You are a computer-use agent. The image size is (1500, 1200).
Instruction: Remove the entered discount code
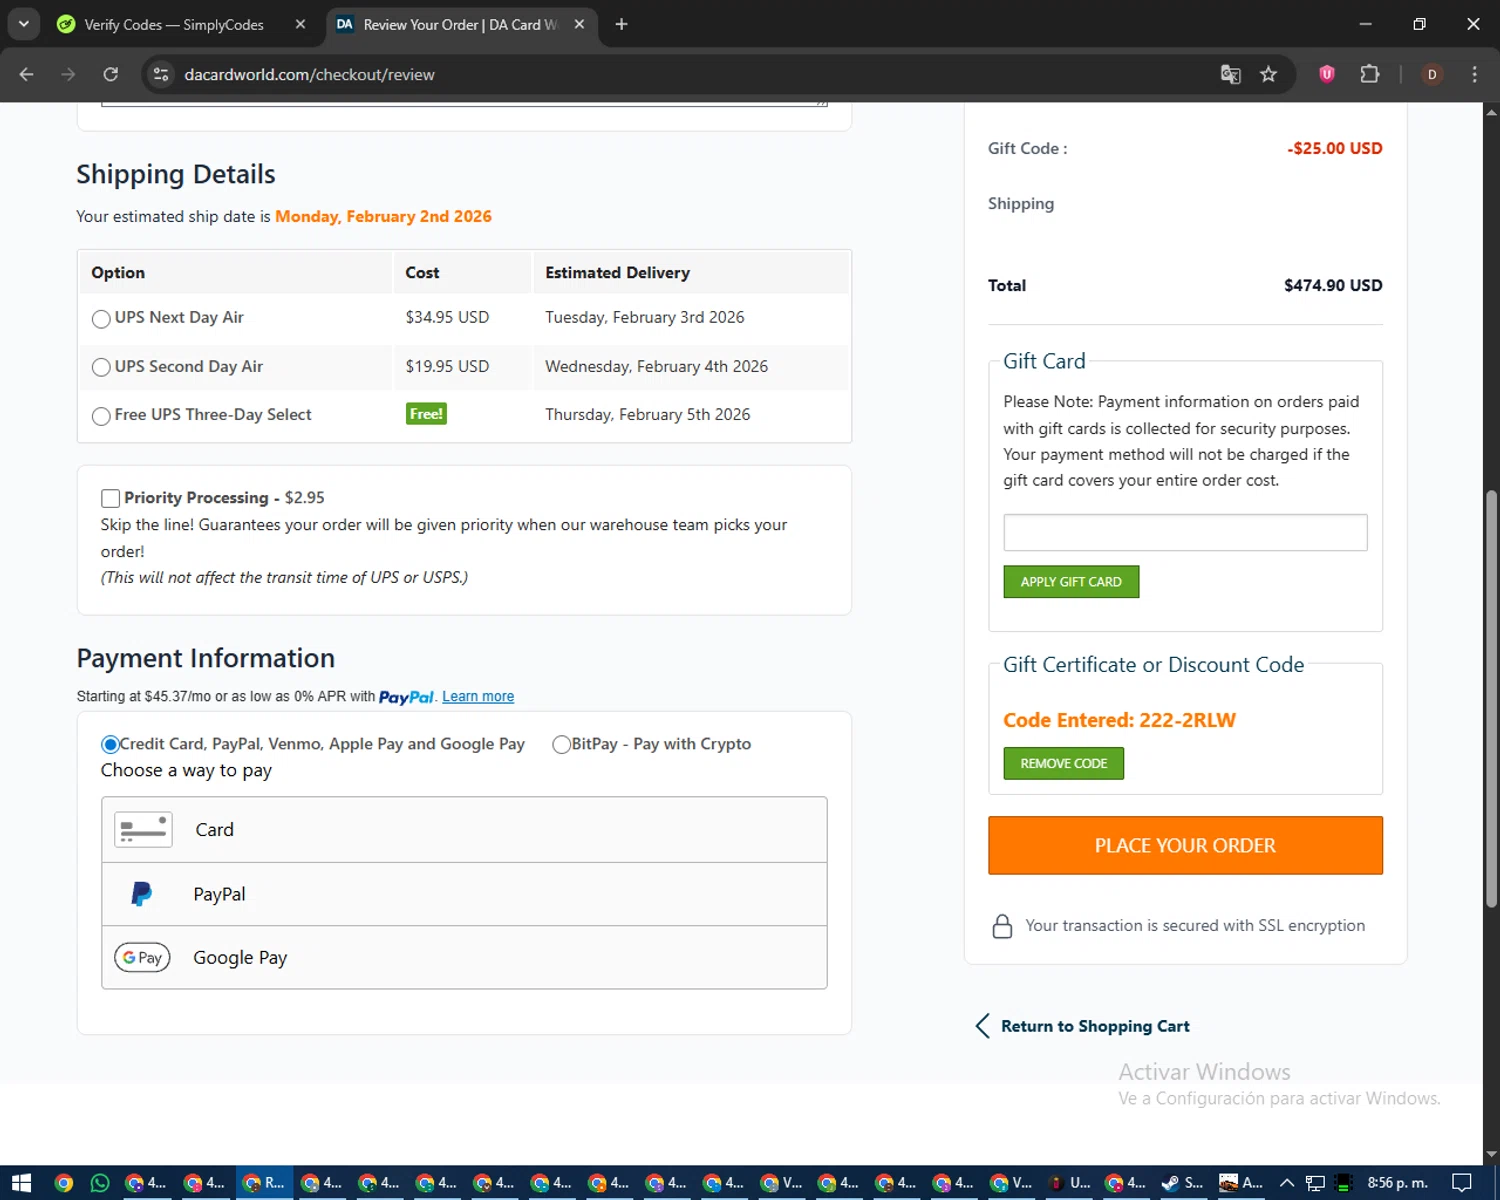[x=1063, y=763]
